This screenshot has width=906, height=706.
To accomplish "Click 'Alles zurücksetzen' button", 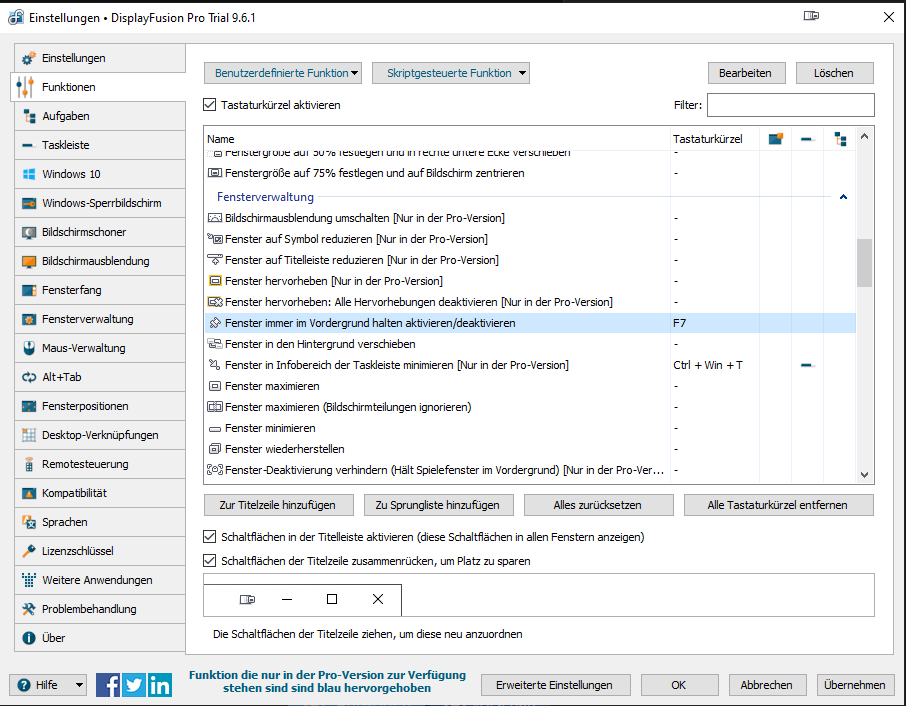I will 599,505.
